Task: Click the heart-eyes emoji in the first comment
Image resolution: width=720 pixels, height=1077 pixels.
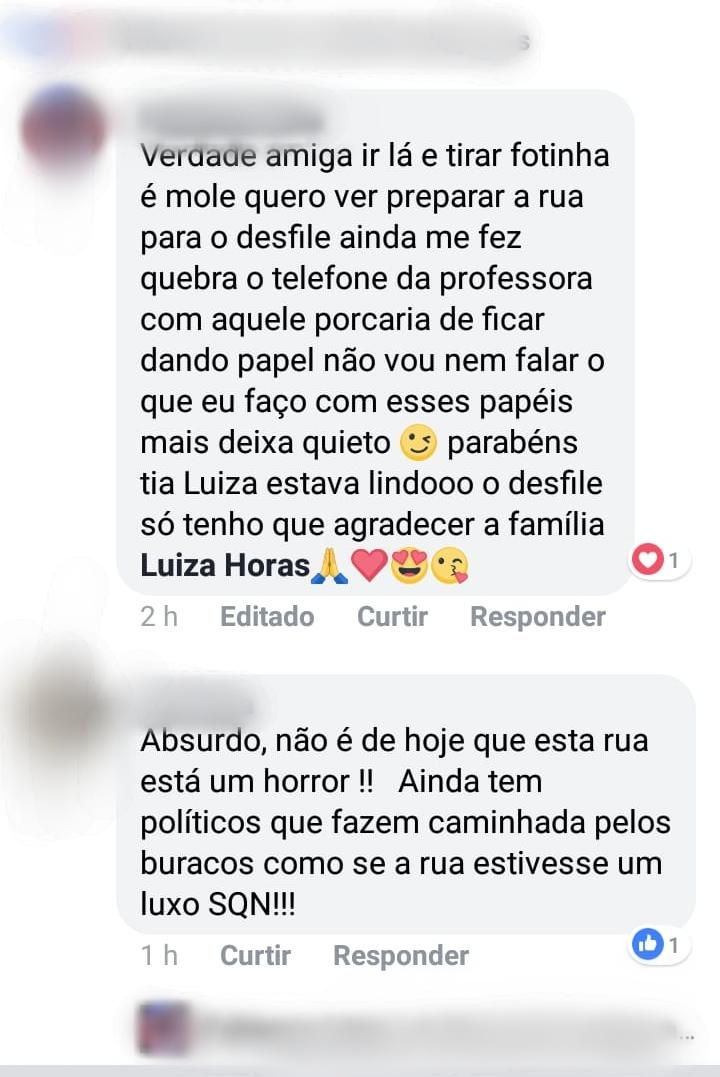Action: pyautogui.click(x=409, y=566)
